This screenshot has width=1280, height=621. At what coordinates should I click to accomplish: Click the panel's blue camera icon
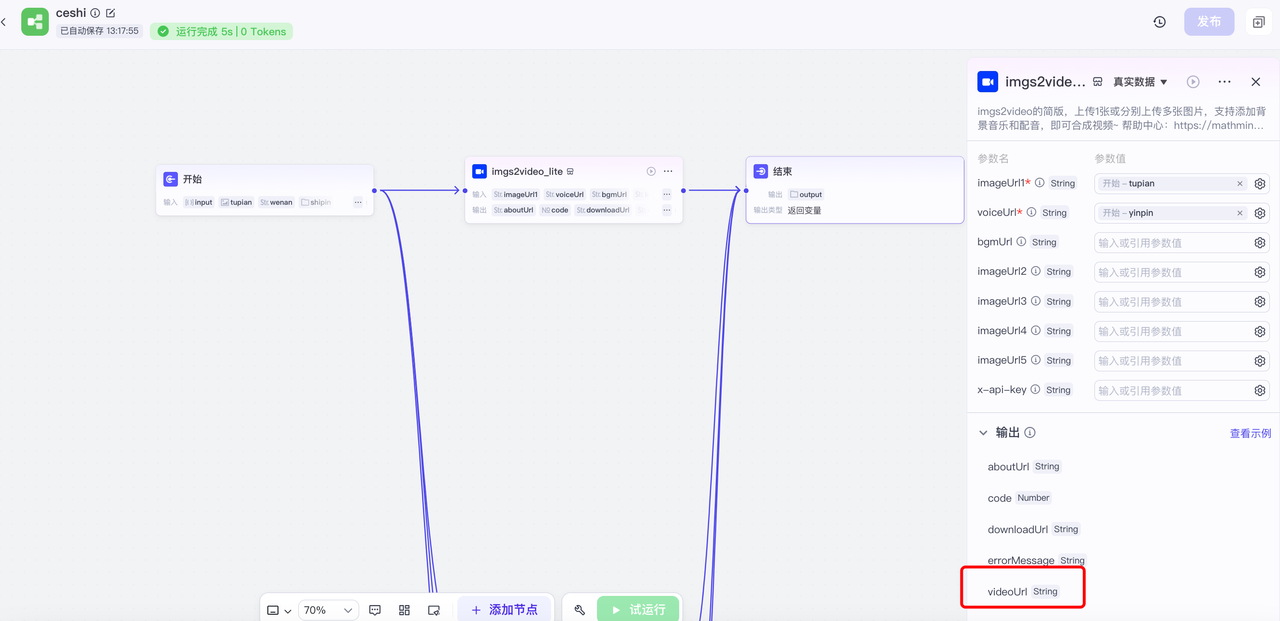point(988,82)
